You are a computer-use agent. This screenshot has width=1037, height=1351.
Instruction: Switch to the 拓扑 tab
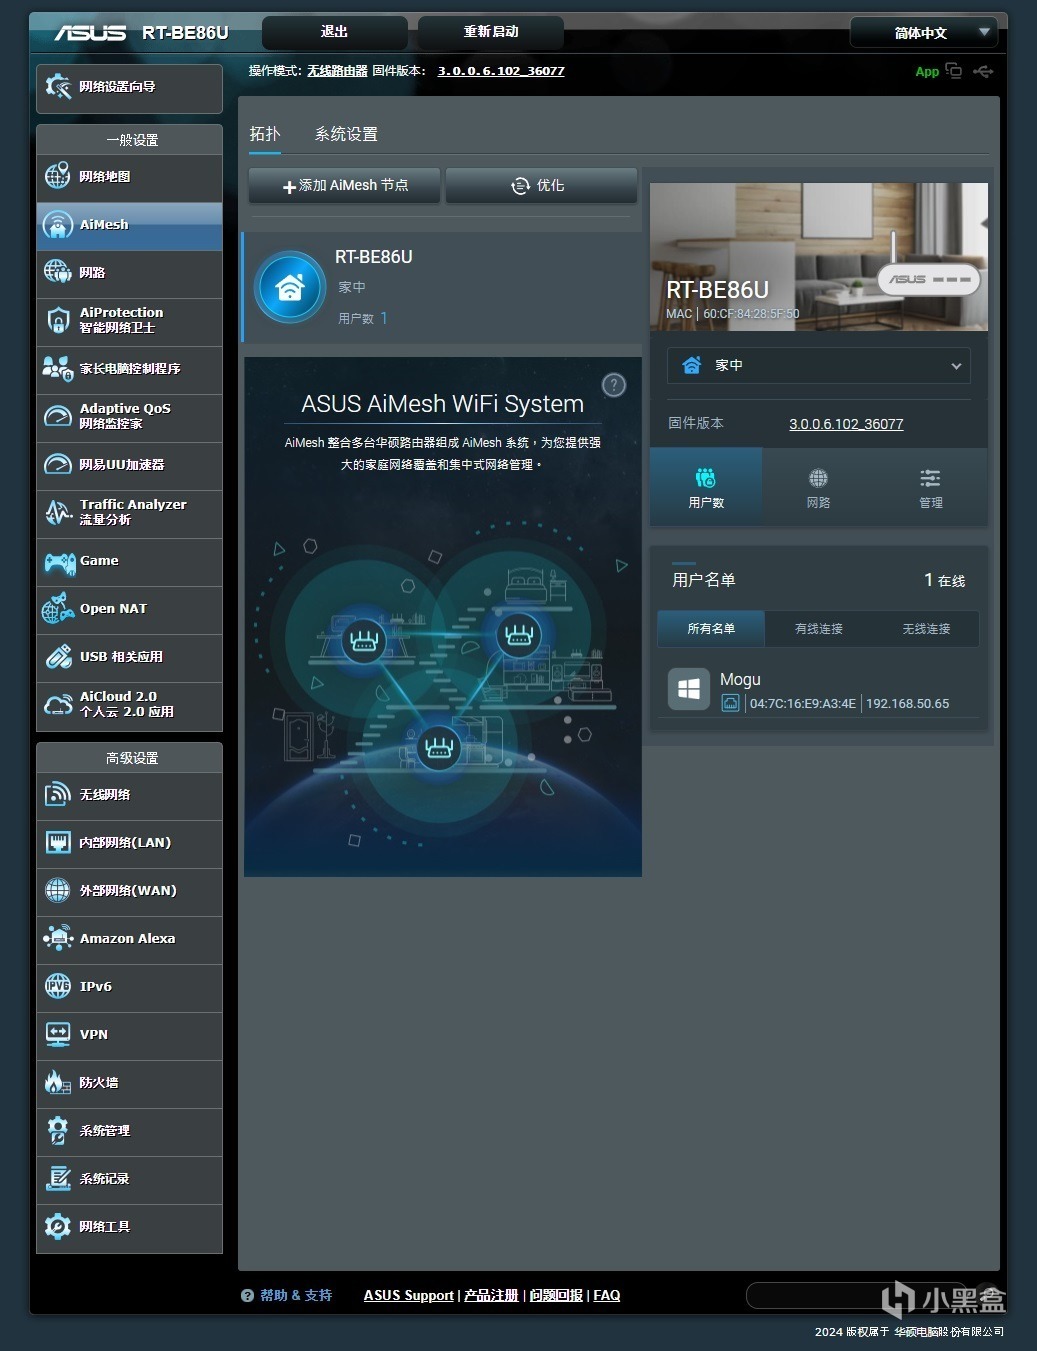pos(265,134)
